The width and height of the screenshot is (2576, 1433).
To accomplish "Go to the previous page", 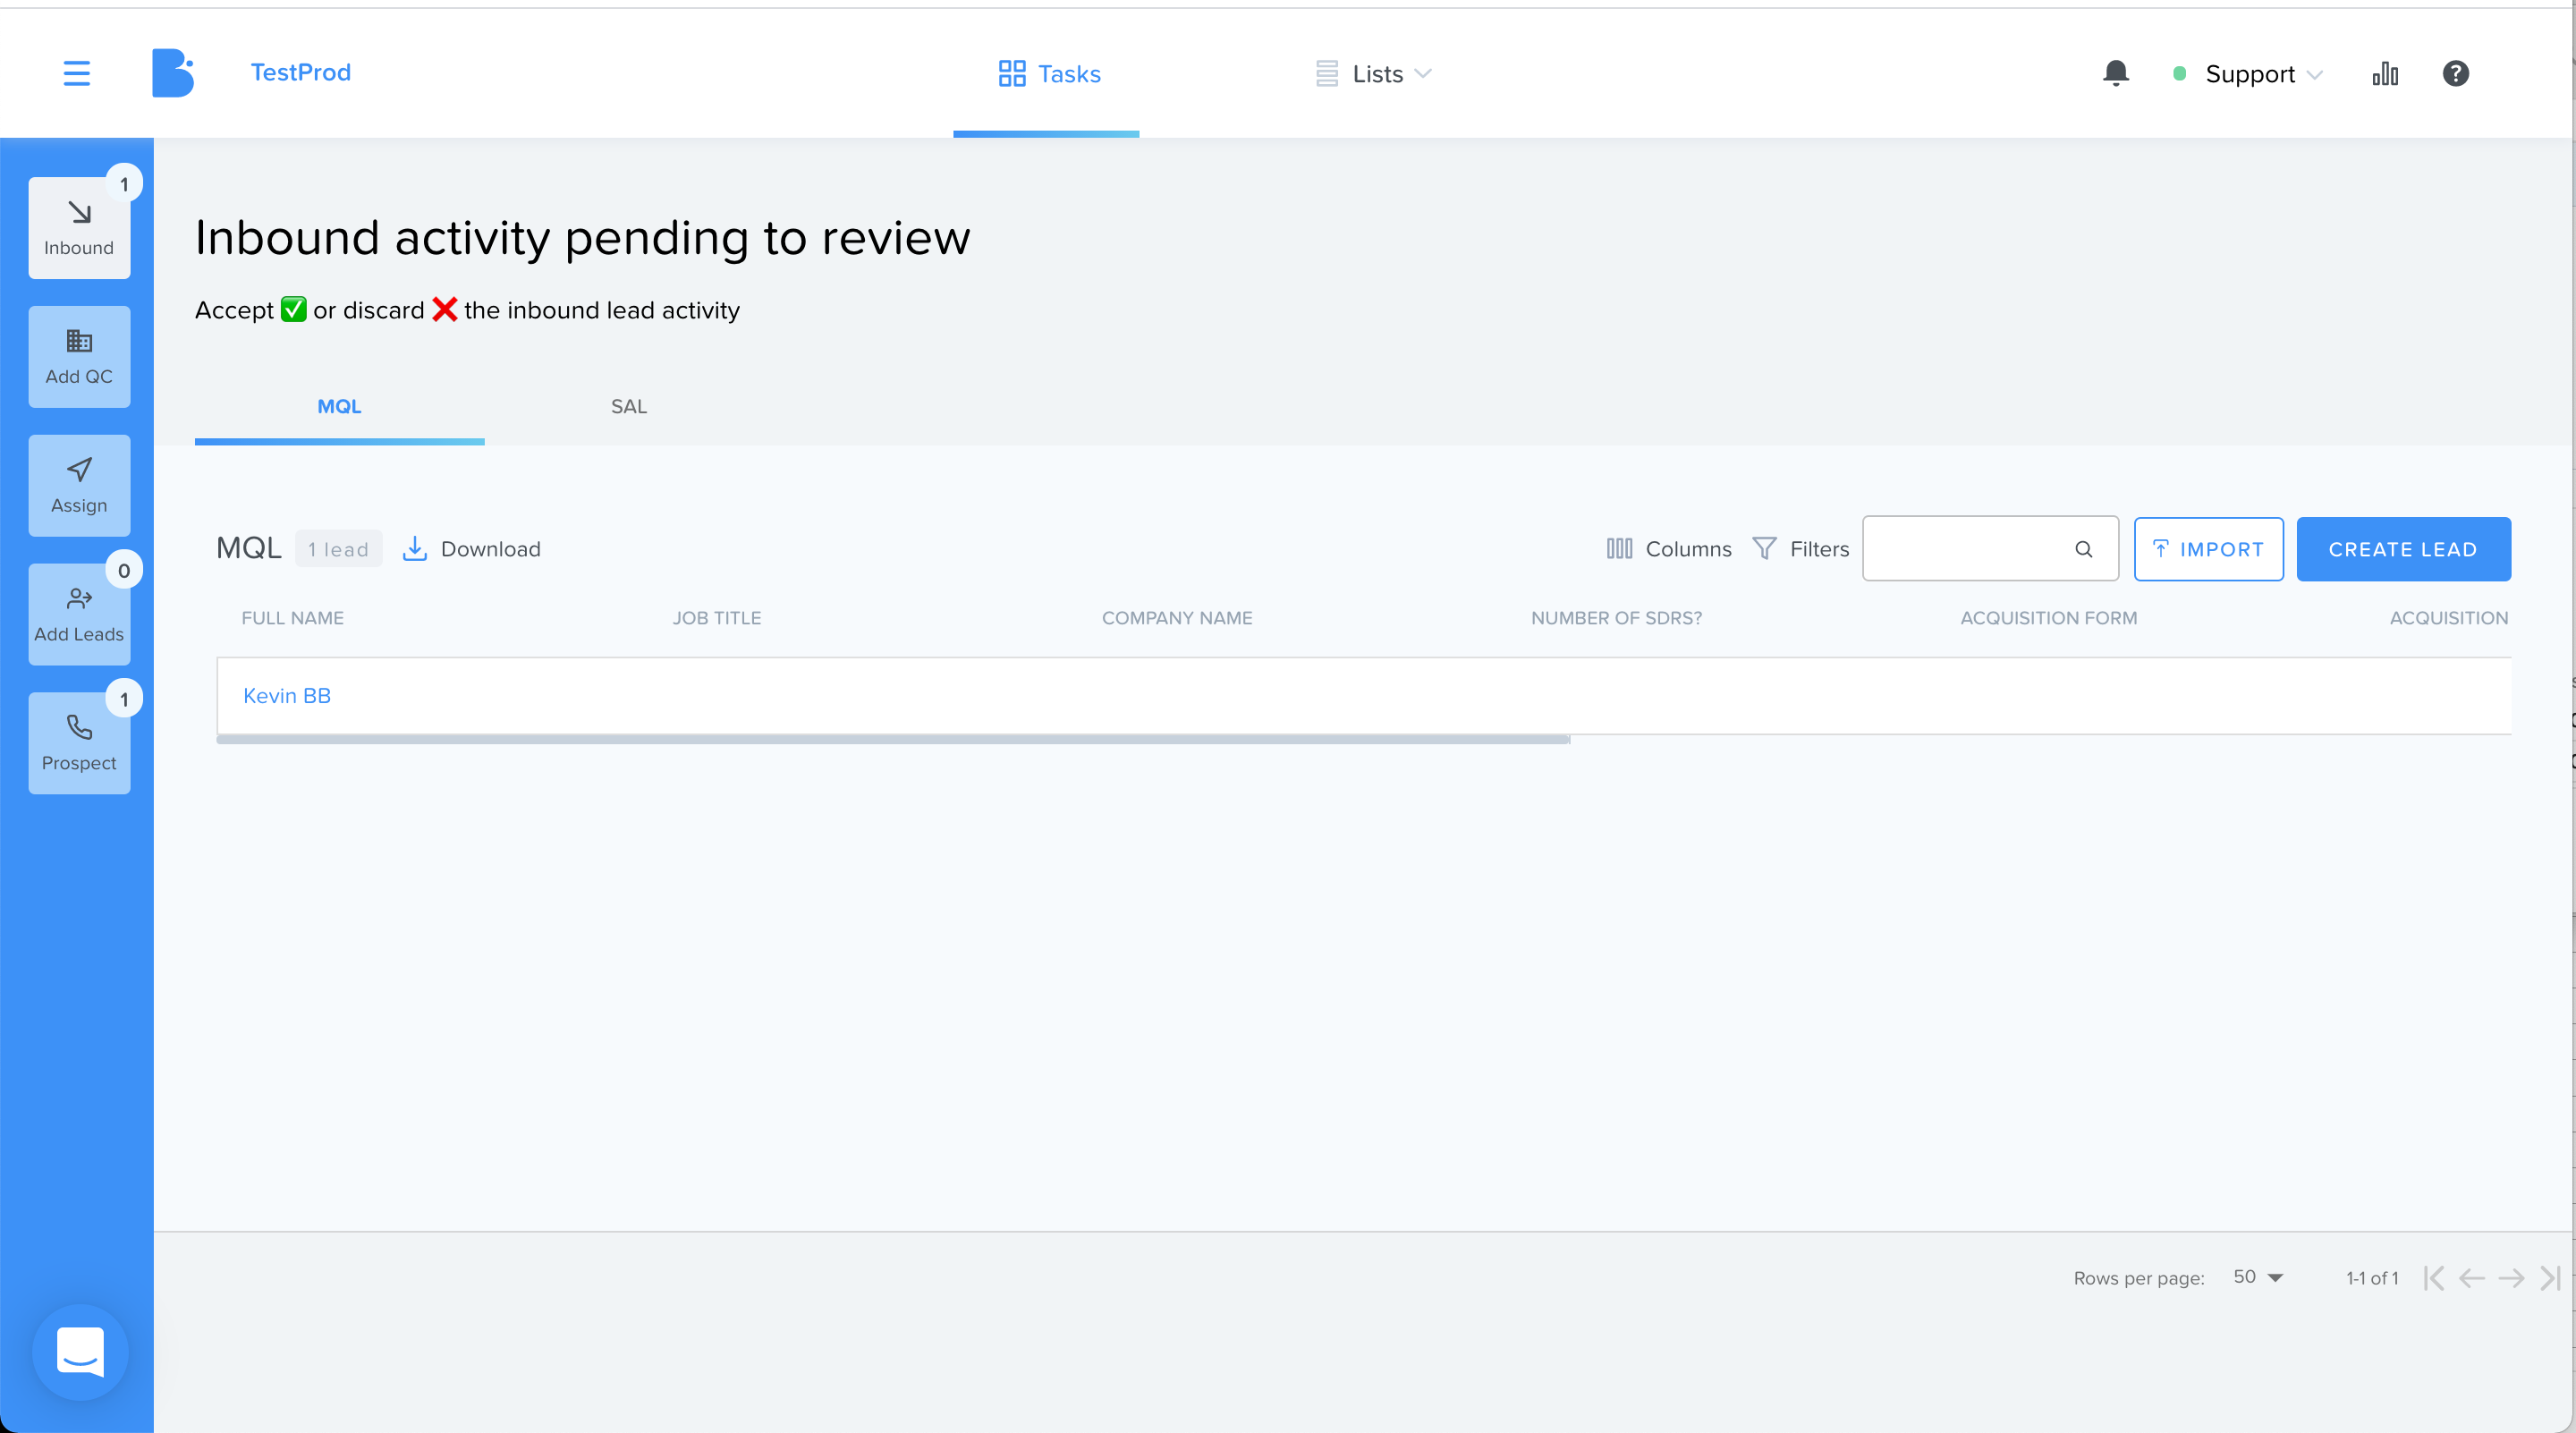I will point(2471,1278).
